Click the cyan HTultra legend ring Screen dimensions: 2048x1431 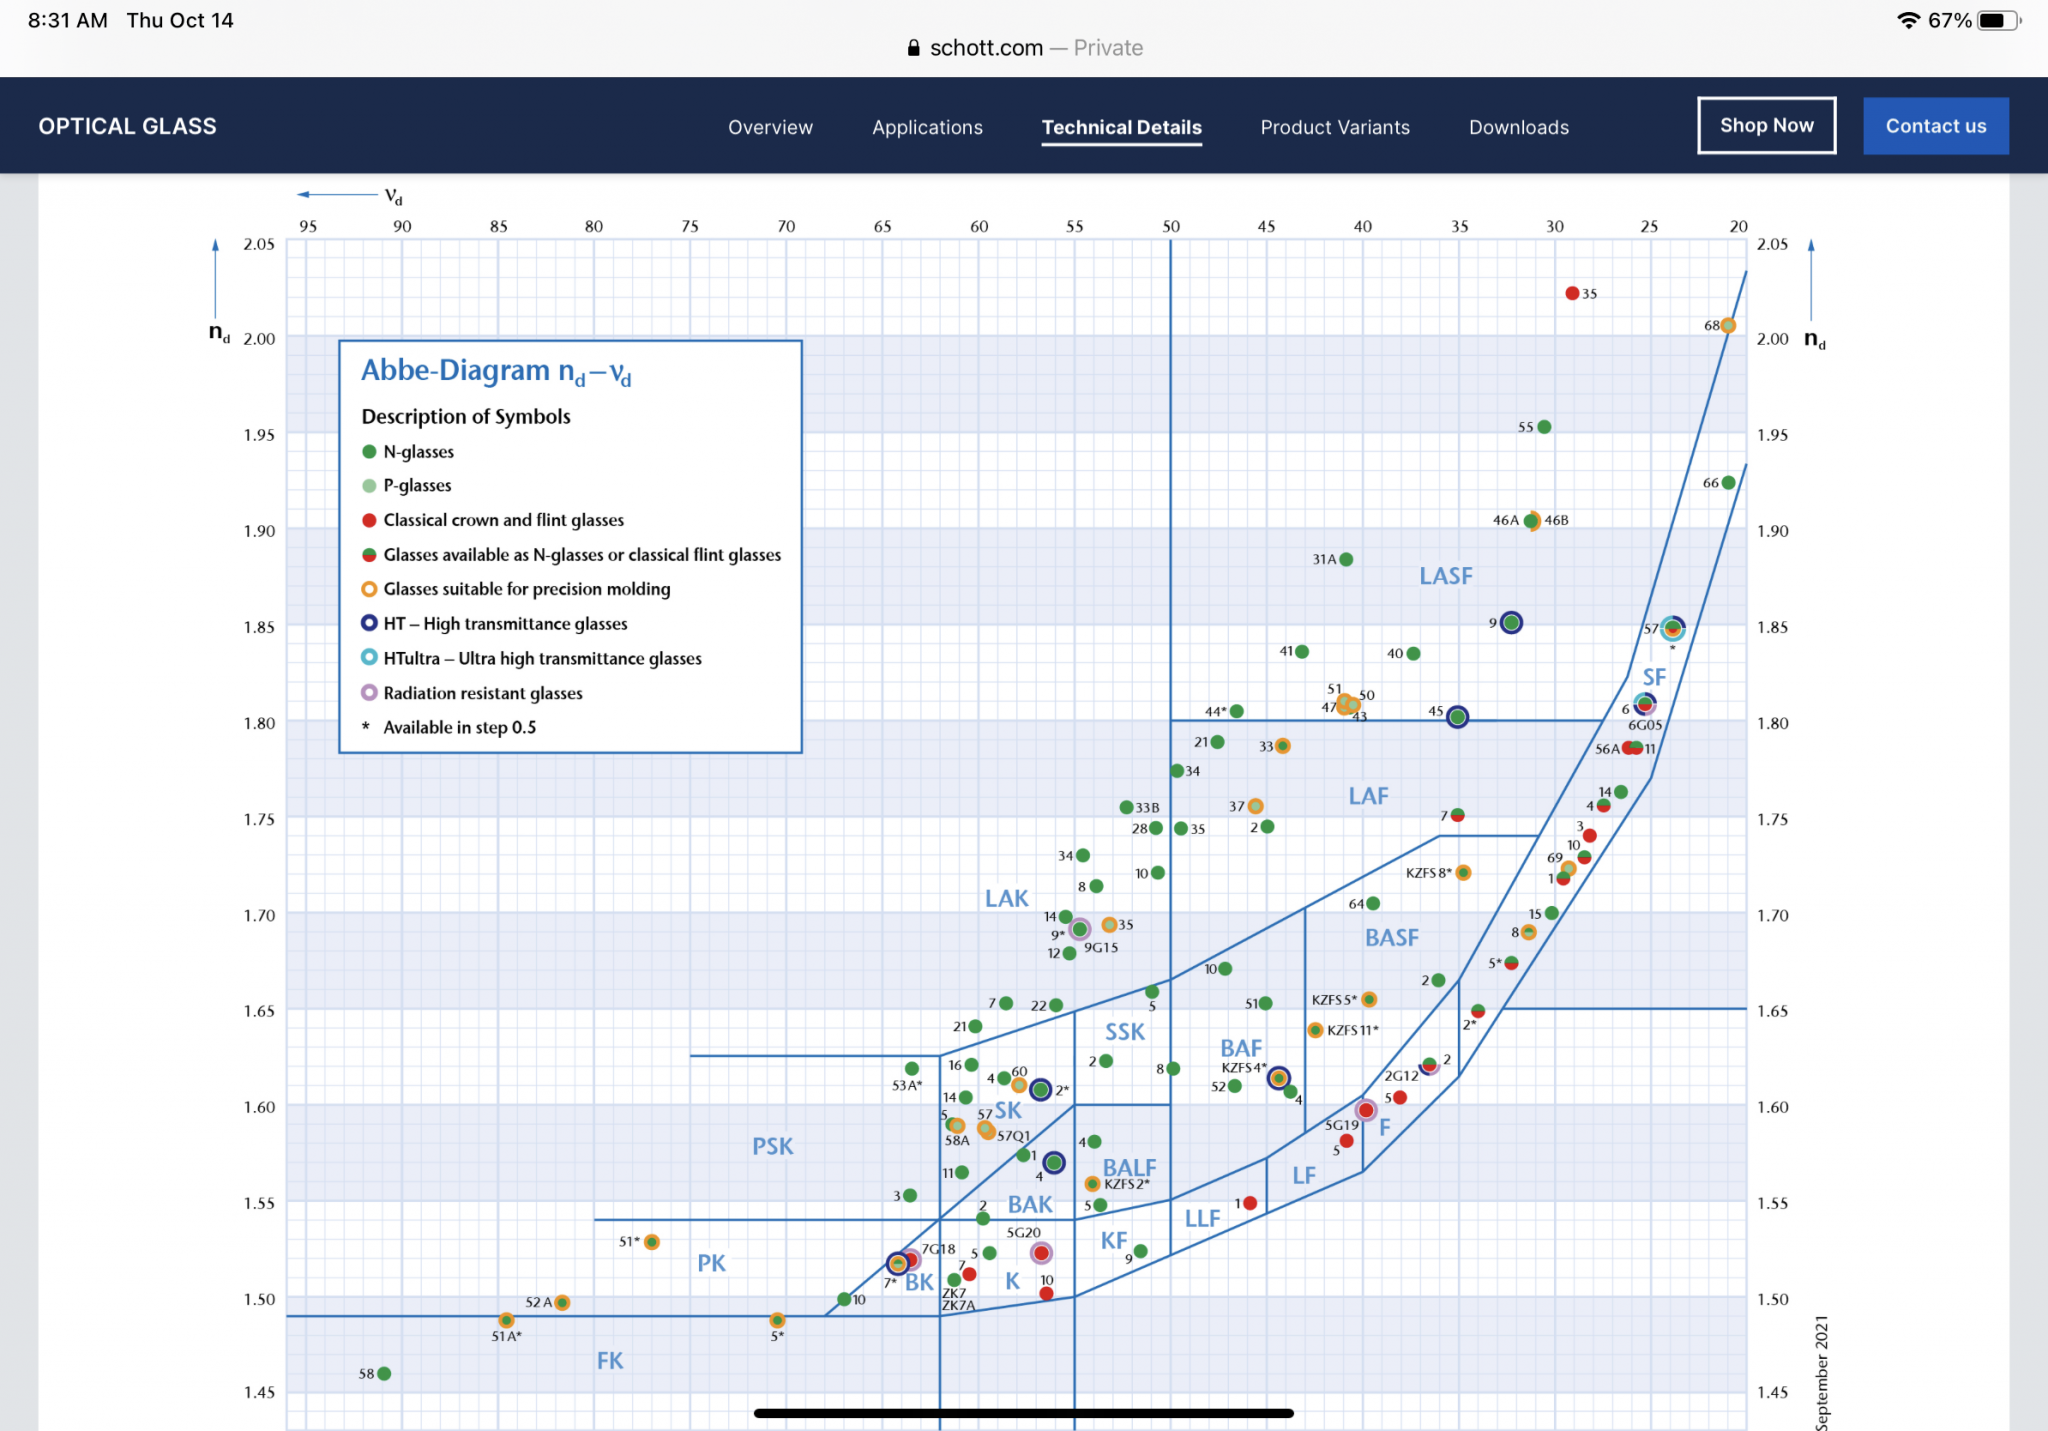369,658
